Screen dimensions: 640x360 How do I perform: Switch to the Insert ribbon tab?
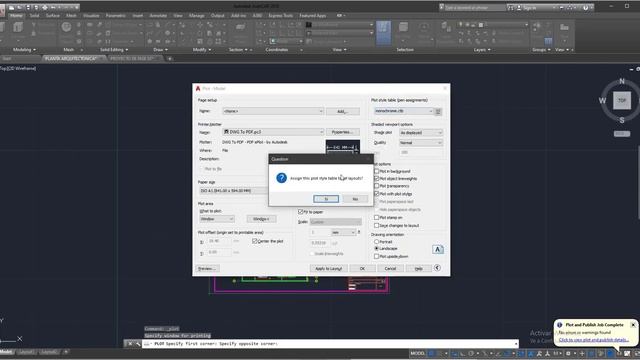(x=138, y=16)
